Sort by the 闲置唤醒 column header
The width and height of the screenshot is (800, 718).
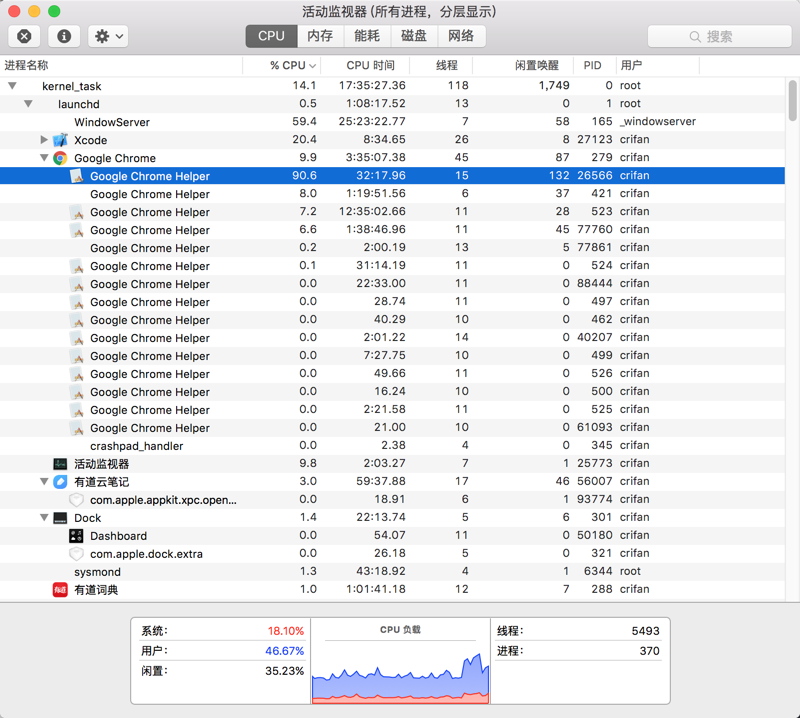(x=523, y=65)
